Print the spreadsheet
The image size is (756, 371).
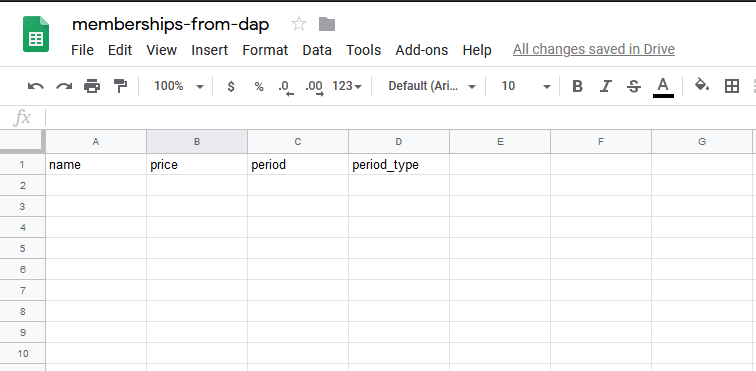pyautogui.click(x=92, y=86)
